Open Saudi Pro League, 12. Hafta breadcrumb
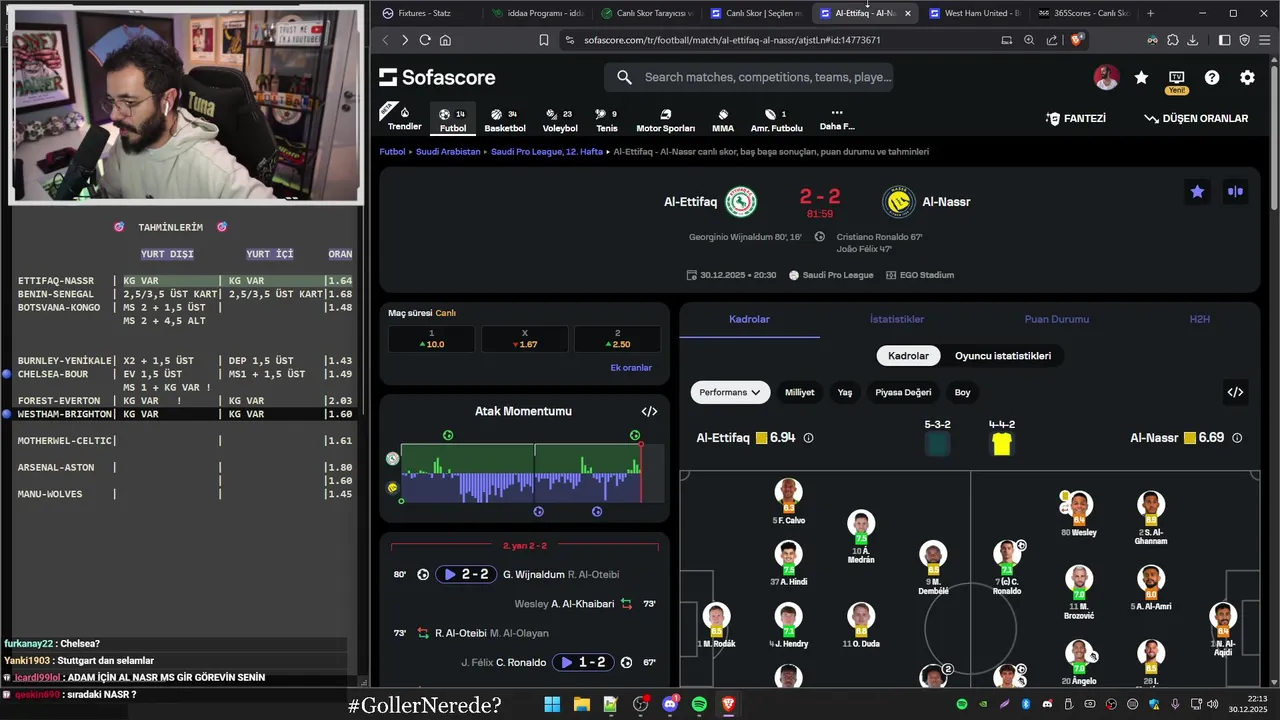This screenshot has width=1280, height=720. pos(547,152)
